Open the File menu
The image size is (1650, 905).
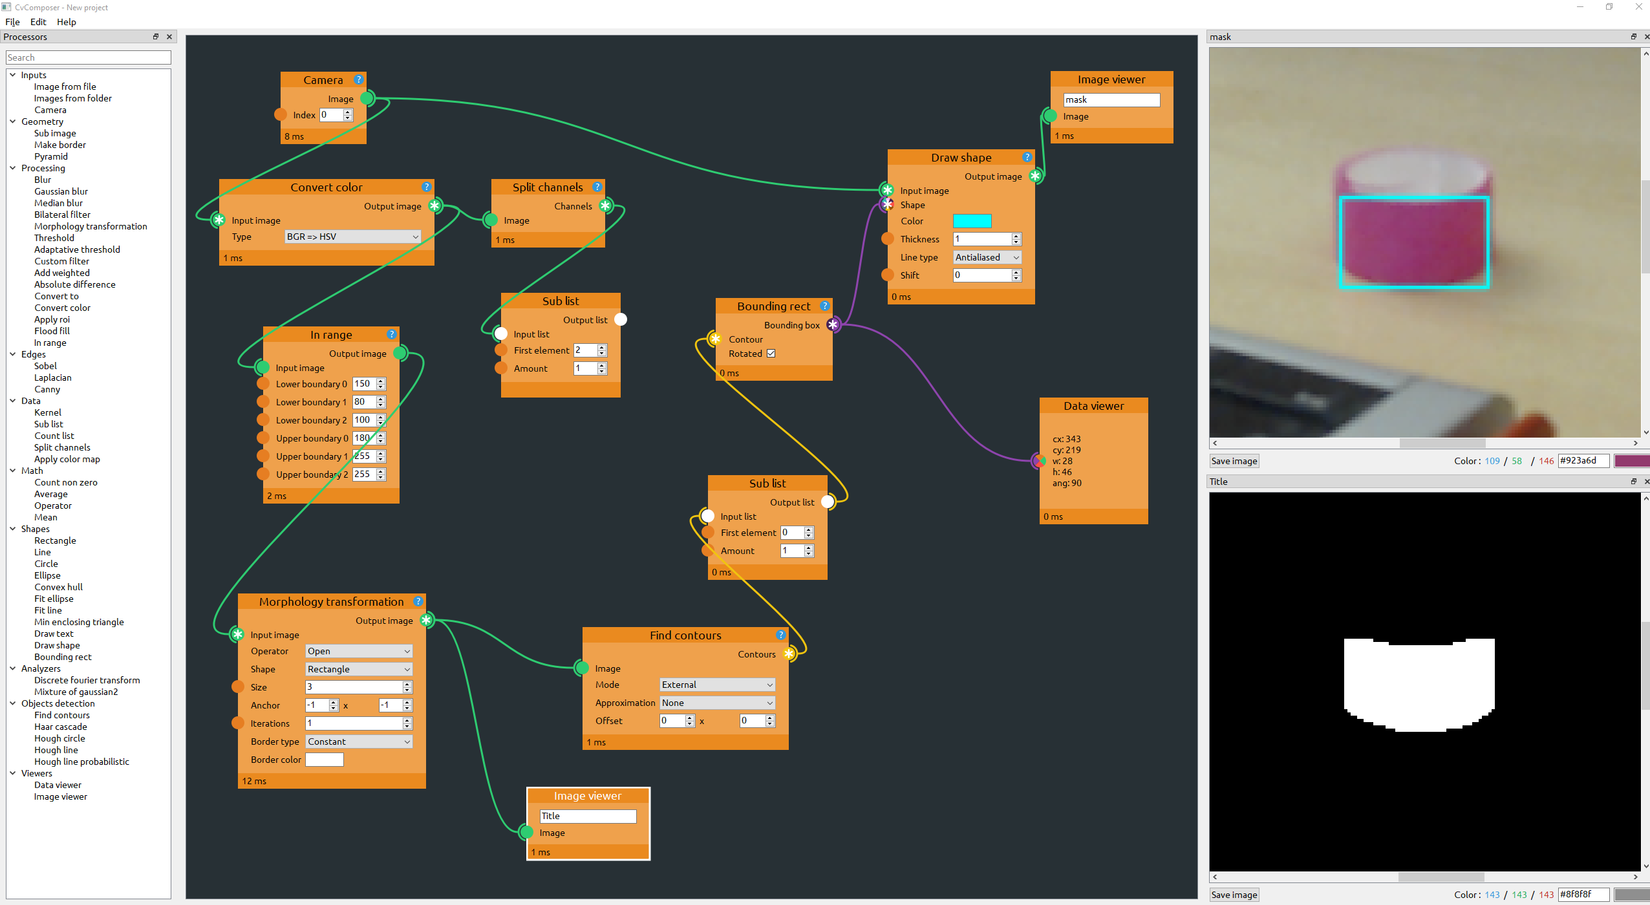tap(12, 21)
